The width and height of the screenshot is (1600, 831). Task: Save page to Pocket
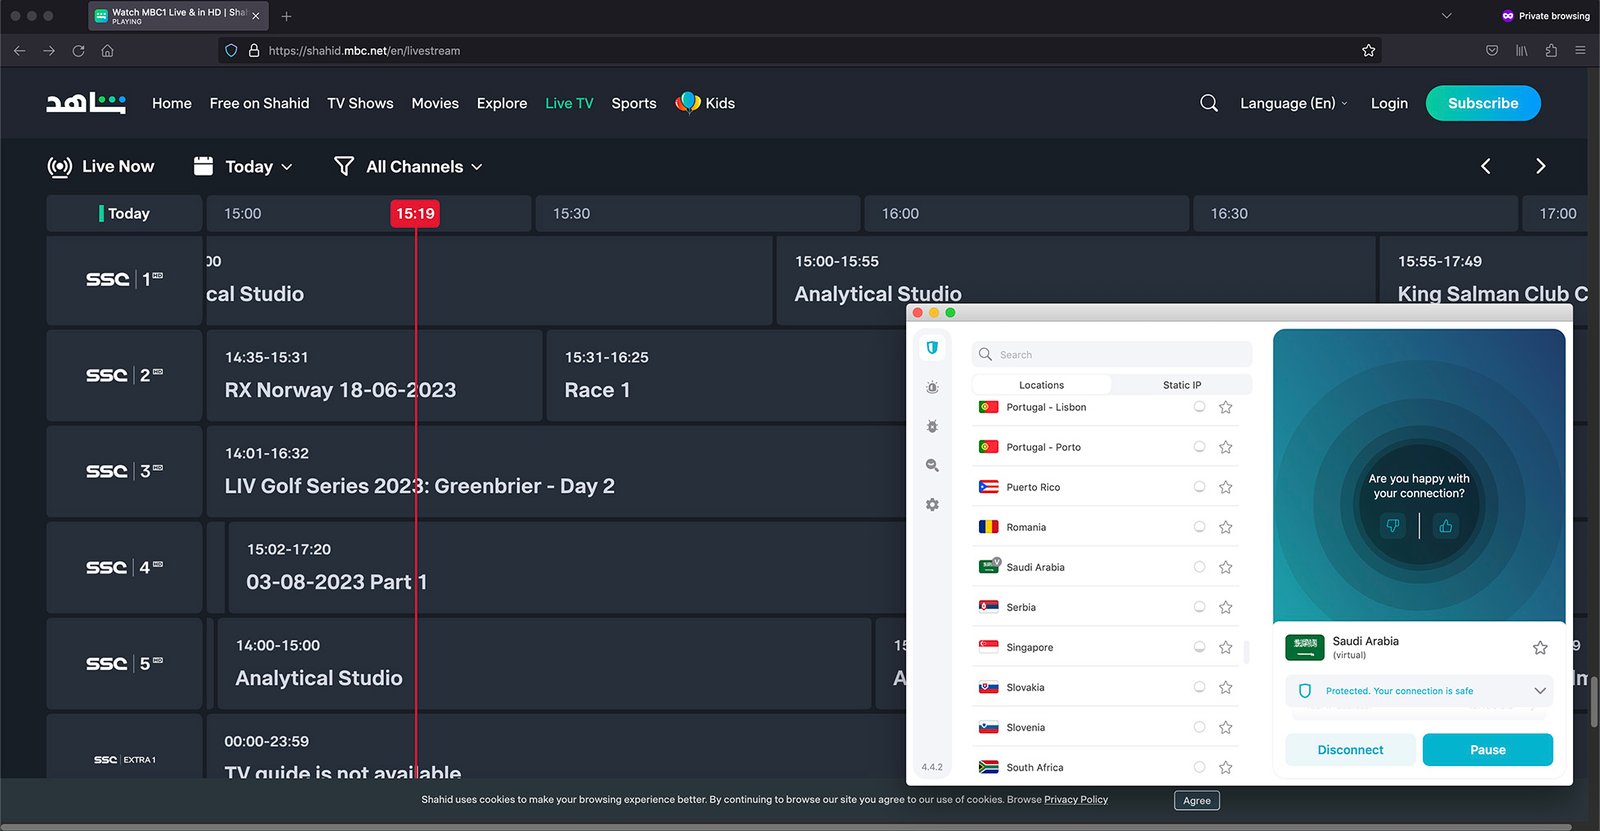click(1492, 50)
